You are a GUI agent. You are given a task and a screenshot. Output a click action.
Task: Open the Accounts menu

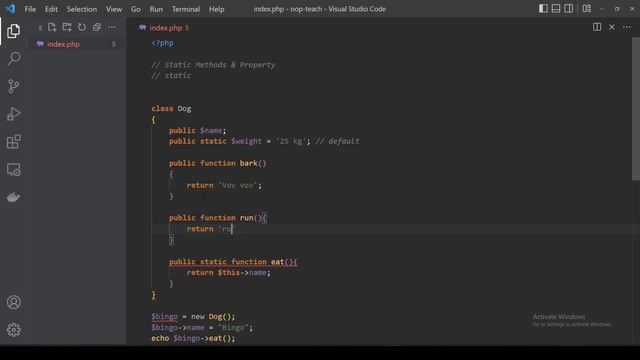[x=13, y=302]
